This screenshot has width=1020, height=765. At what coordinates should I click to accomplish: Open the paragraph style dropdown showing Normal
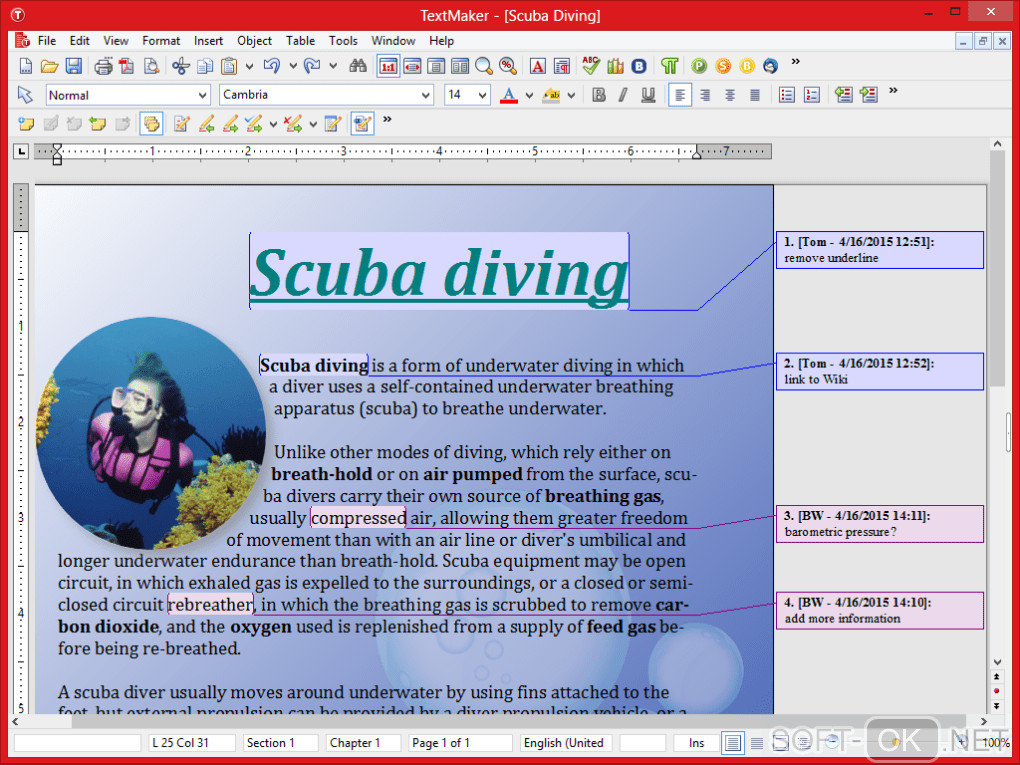pyautogui.click(x=127, y=95)
